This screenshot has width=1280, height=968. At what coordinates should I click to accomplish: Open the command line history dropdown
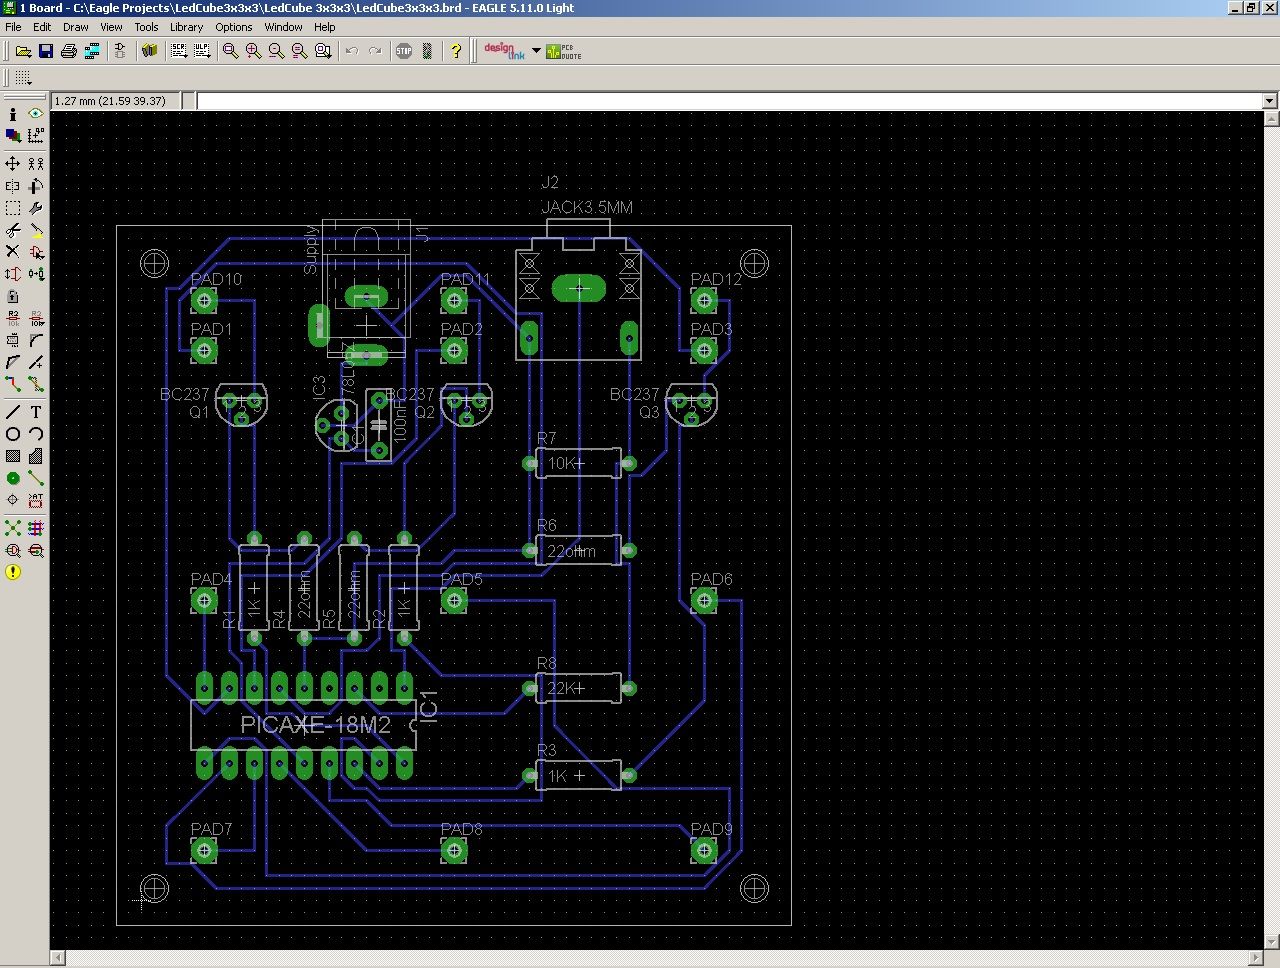click(1269, 101)
